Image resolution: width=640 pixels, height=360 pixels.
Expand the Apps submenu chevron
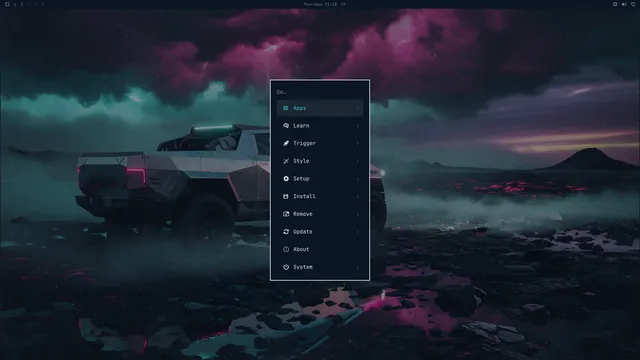[x=358, y=108]
